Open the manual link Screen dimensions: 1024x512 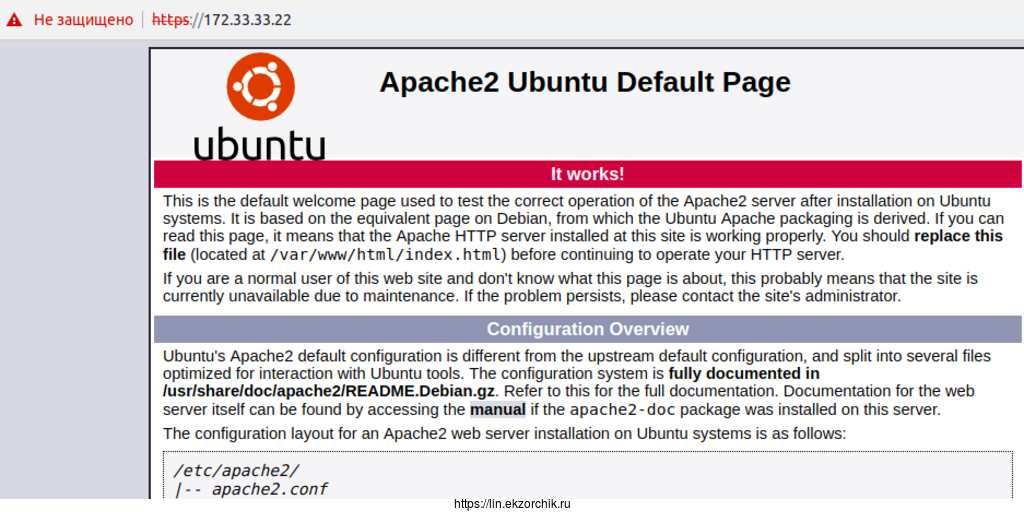point(497,409)
